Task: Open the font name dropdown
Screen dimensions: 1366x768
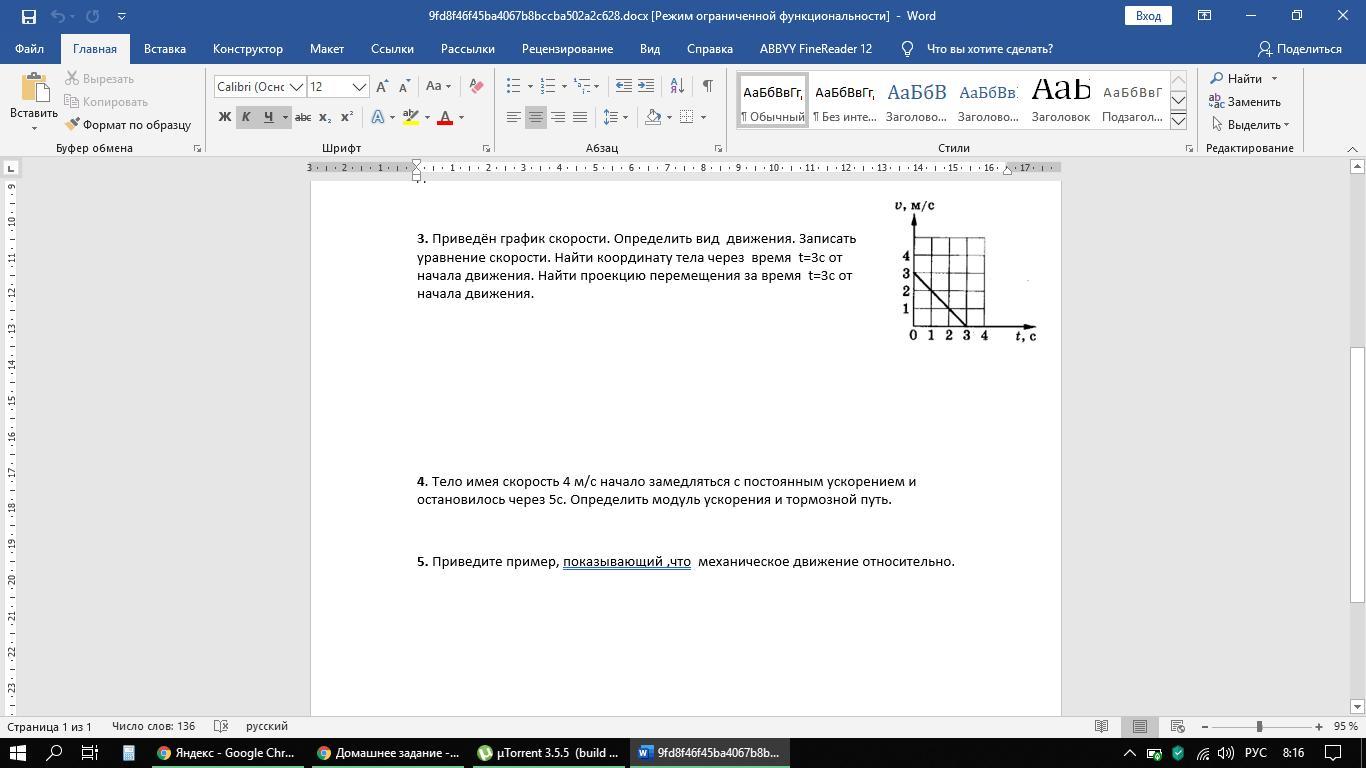Action: pyautogui.click(x=296, y=87)
